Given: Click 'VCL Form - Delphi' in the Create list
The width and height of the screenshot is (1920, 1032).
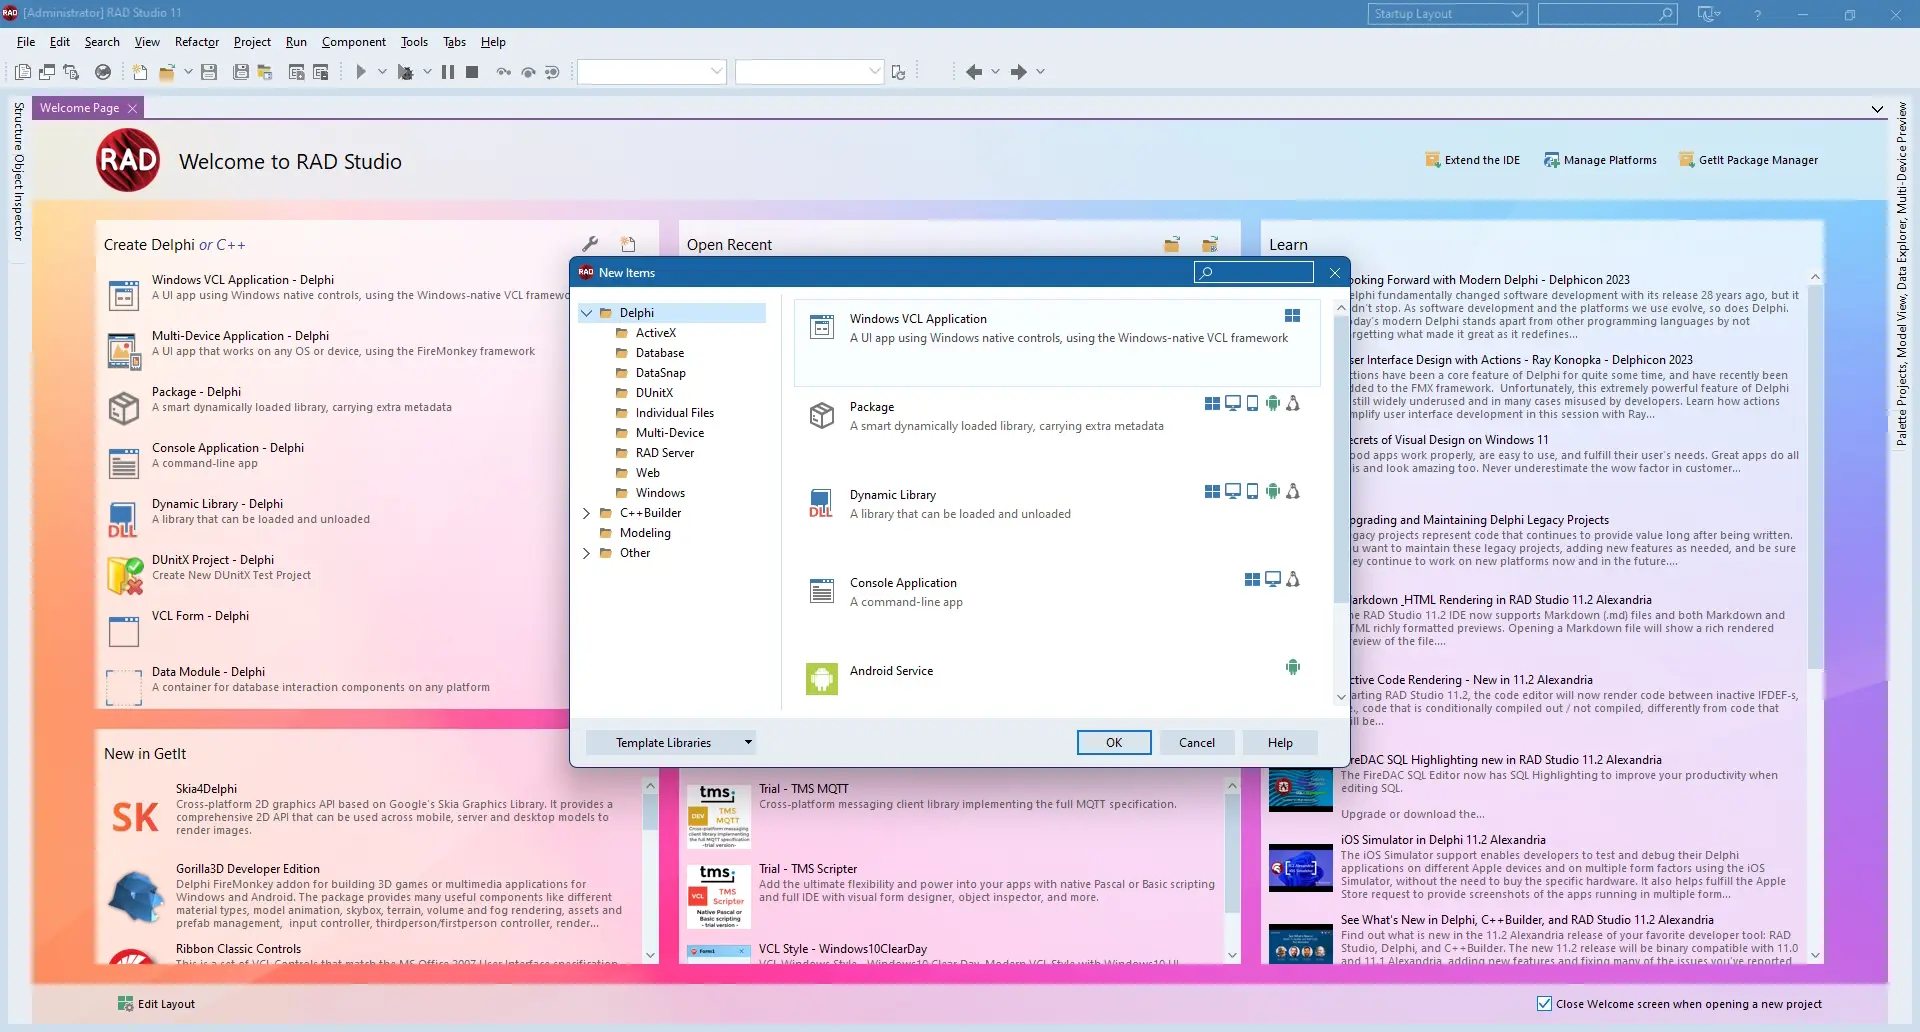Looking at the screenshot, I should pyautogui.click(x=200, y=616).
